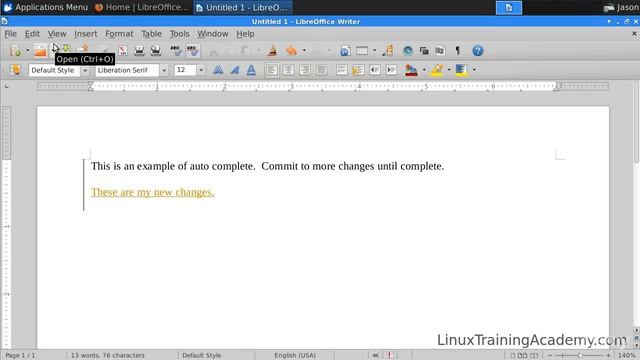The height and width of the screenshot is (360, 640).
Task: Click the Export as PDF icon
Action: tap(123, 51)
